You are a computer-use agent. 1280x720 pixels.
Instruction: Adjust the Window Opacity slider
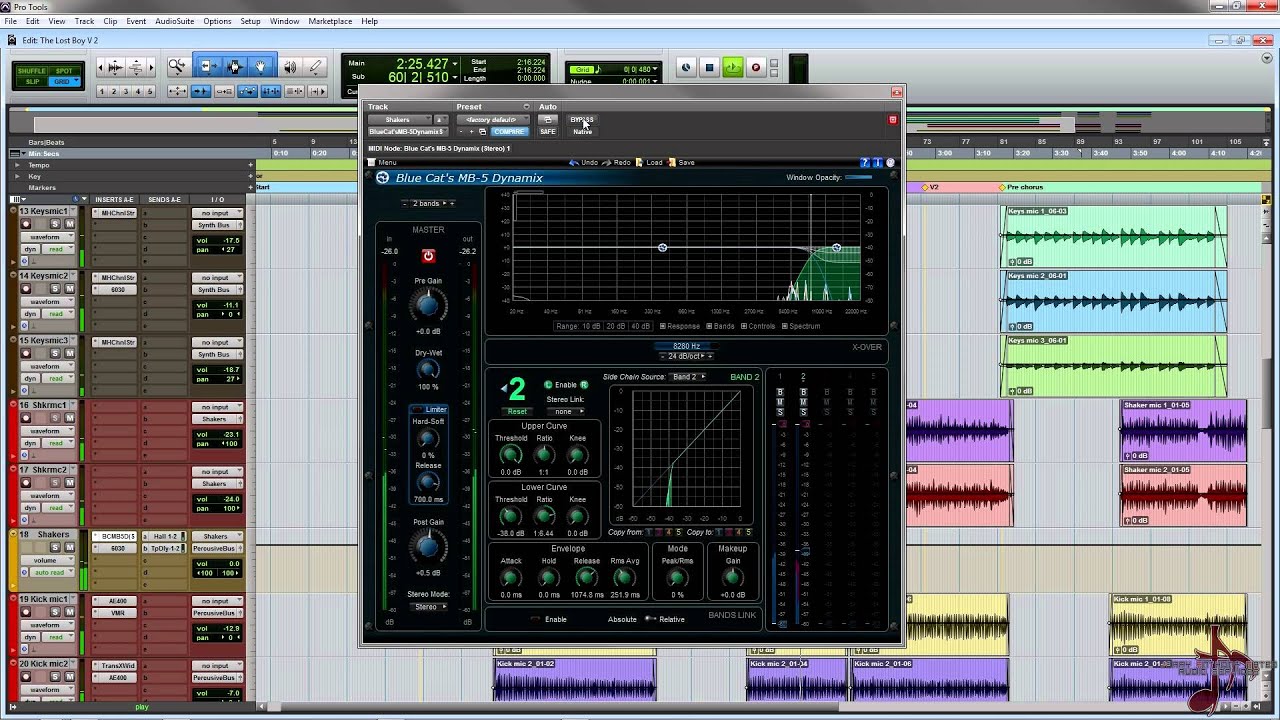coord(859,178)
